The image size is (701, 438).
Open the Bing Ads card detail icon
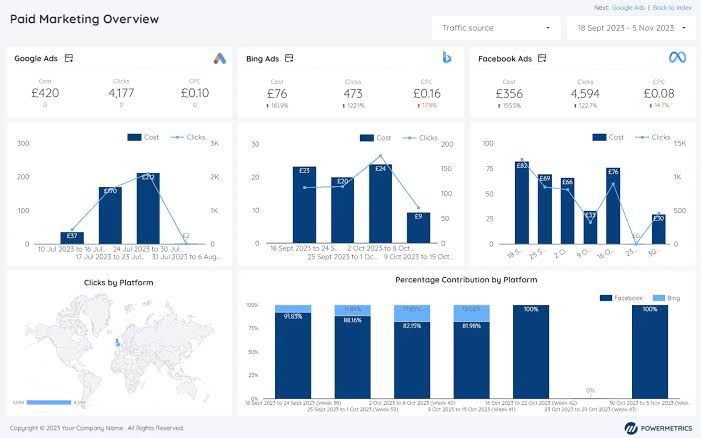pyautogui.click(x=289, y=59)
